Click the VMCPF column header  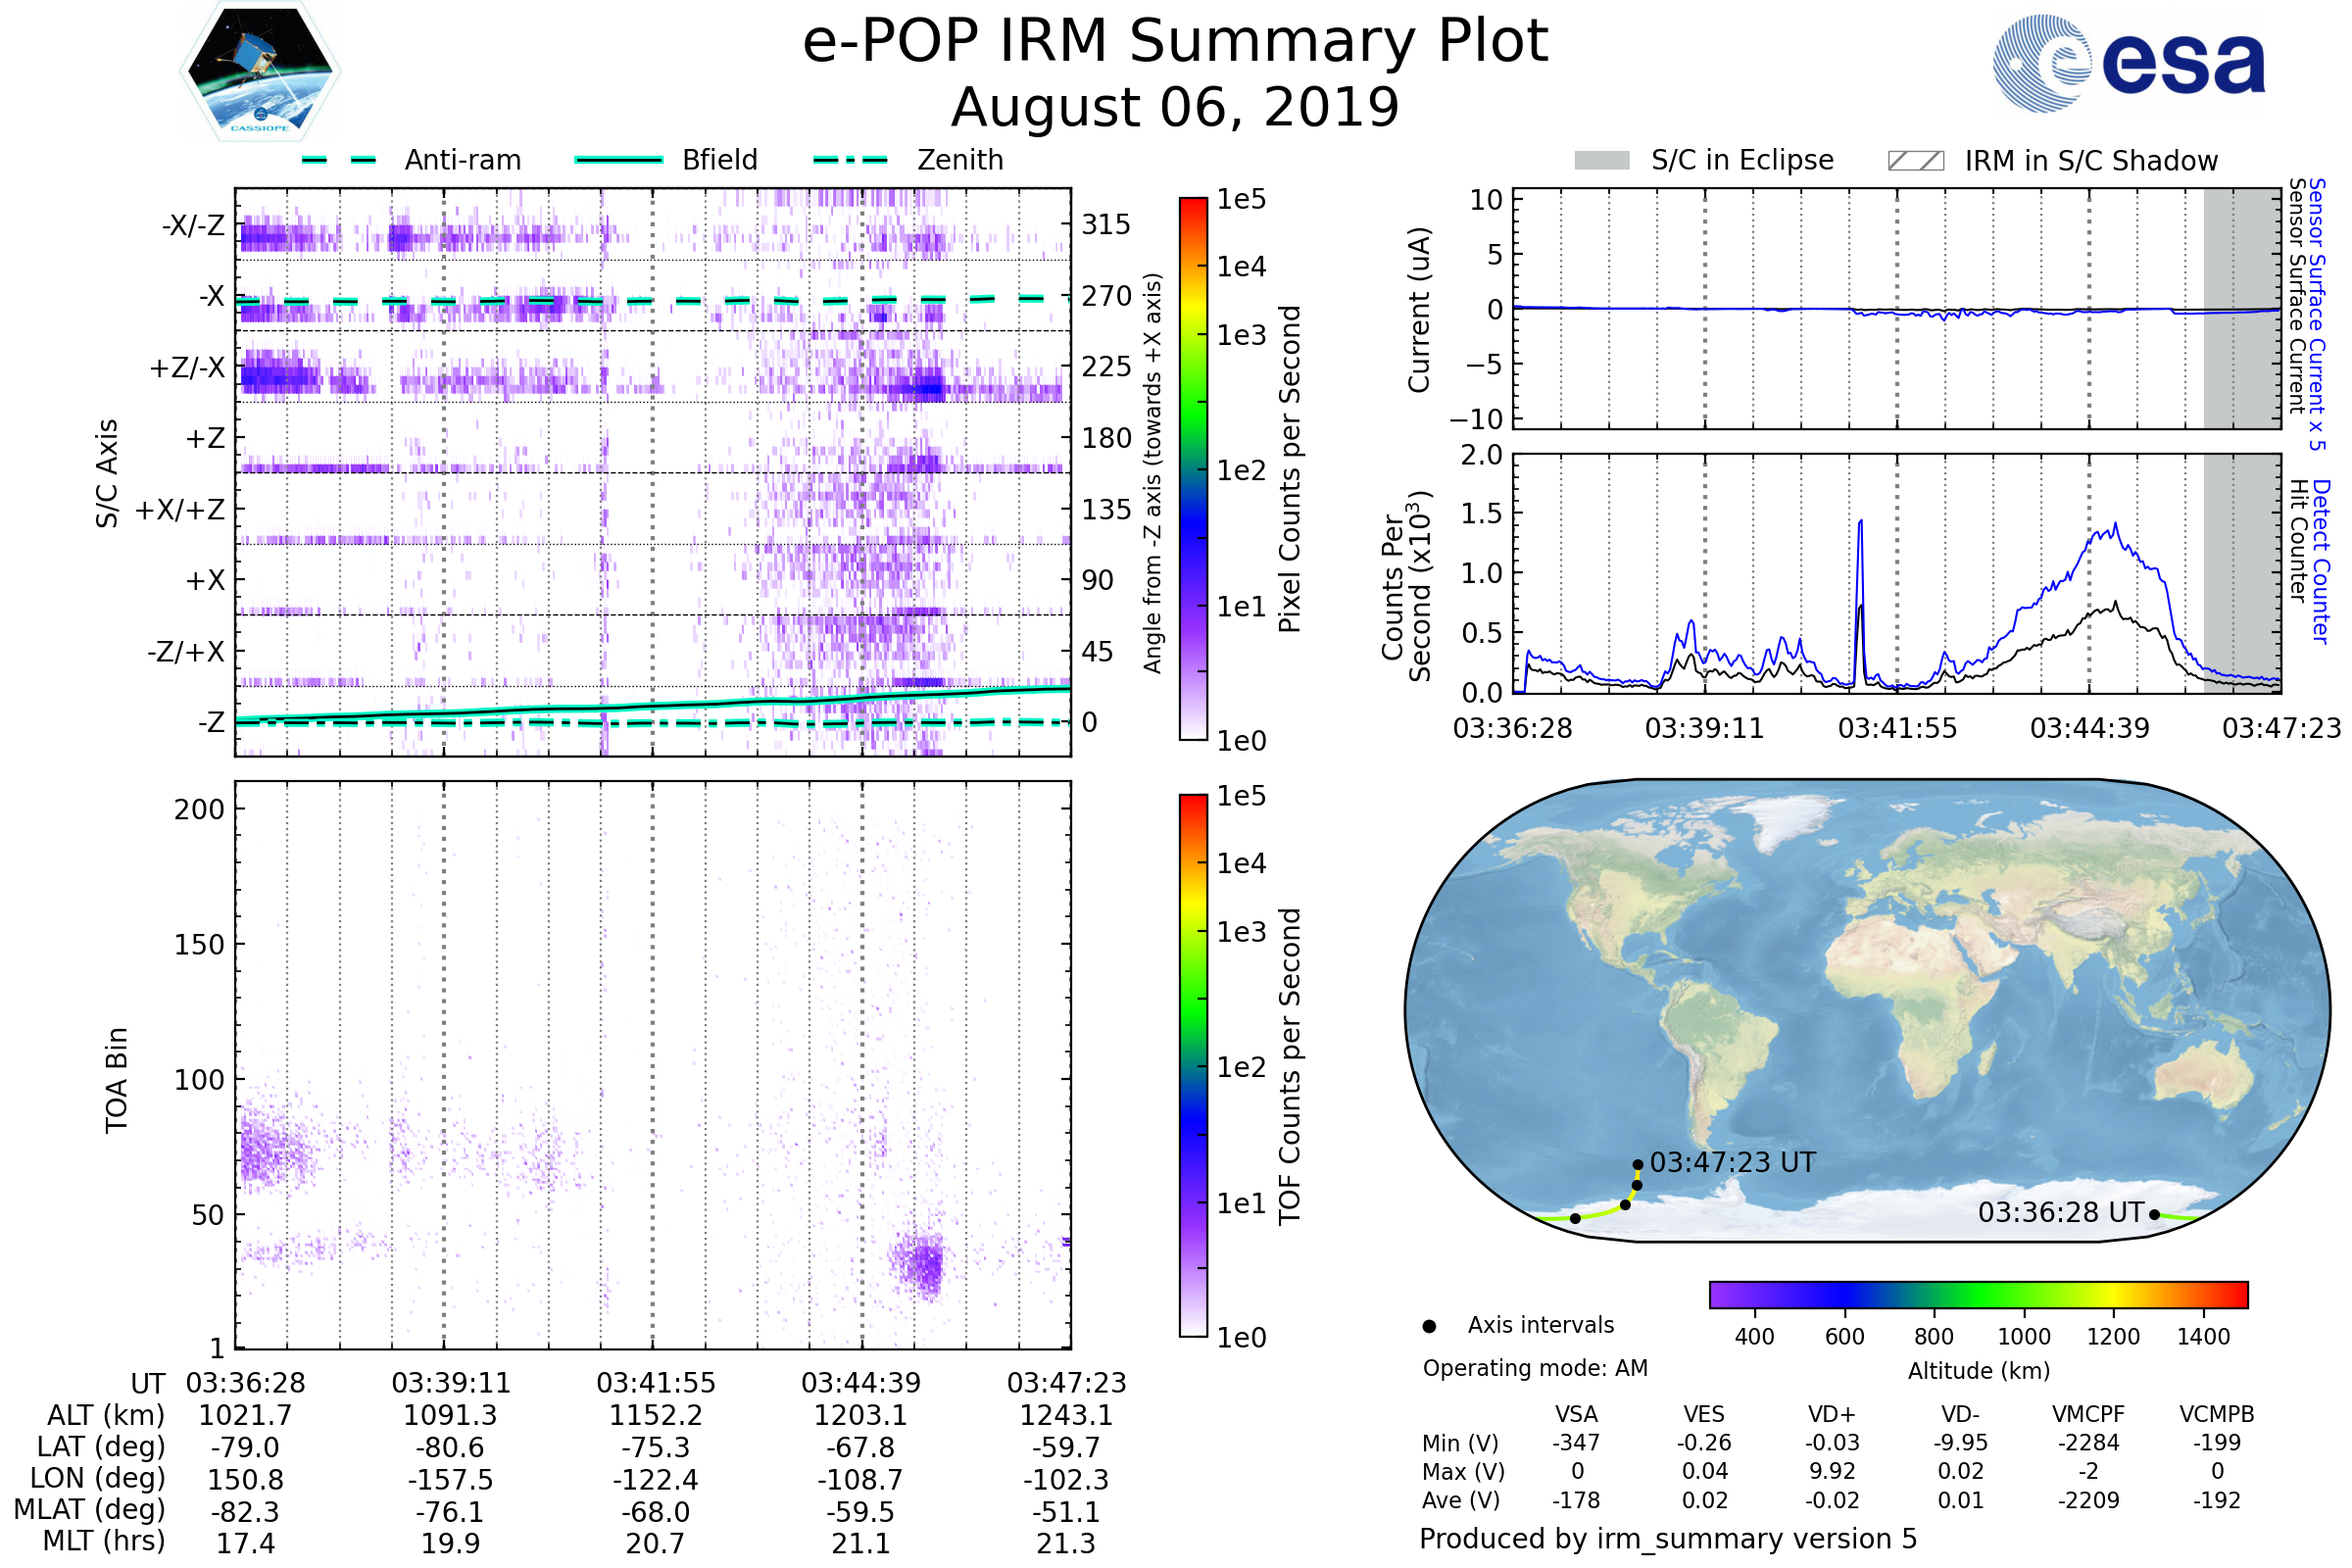pyautogui.click(x=2088, y=1415)
